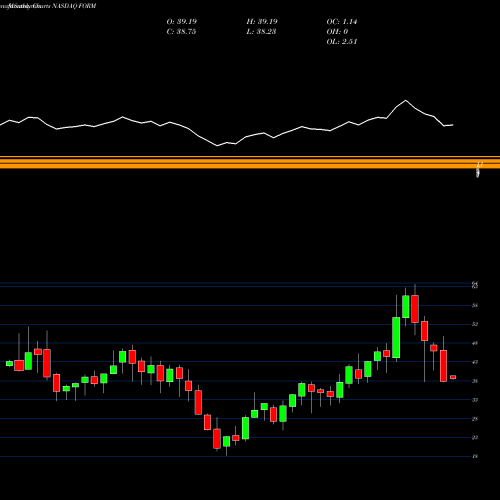Select the 'OL: 2.51' reading

click(342, 41)
